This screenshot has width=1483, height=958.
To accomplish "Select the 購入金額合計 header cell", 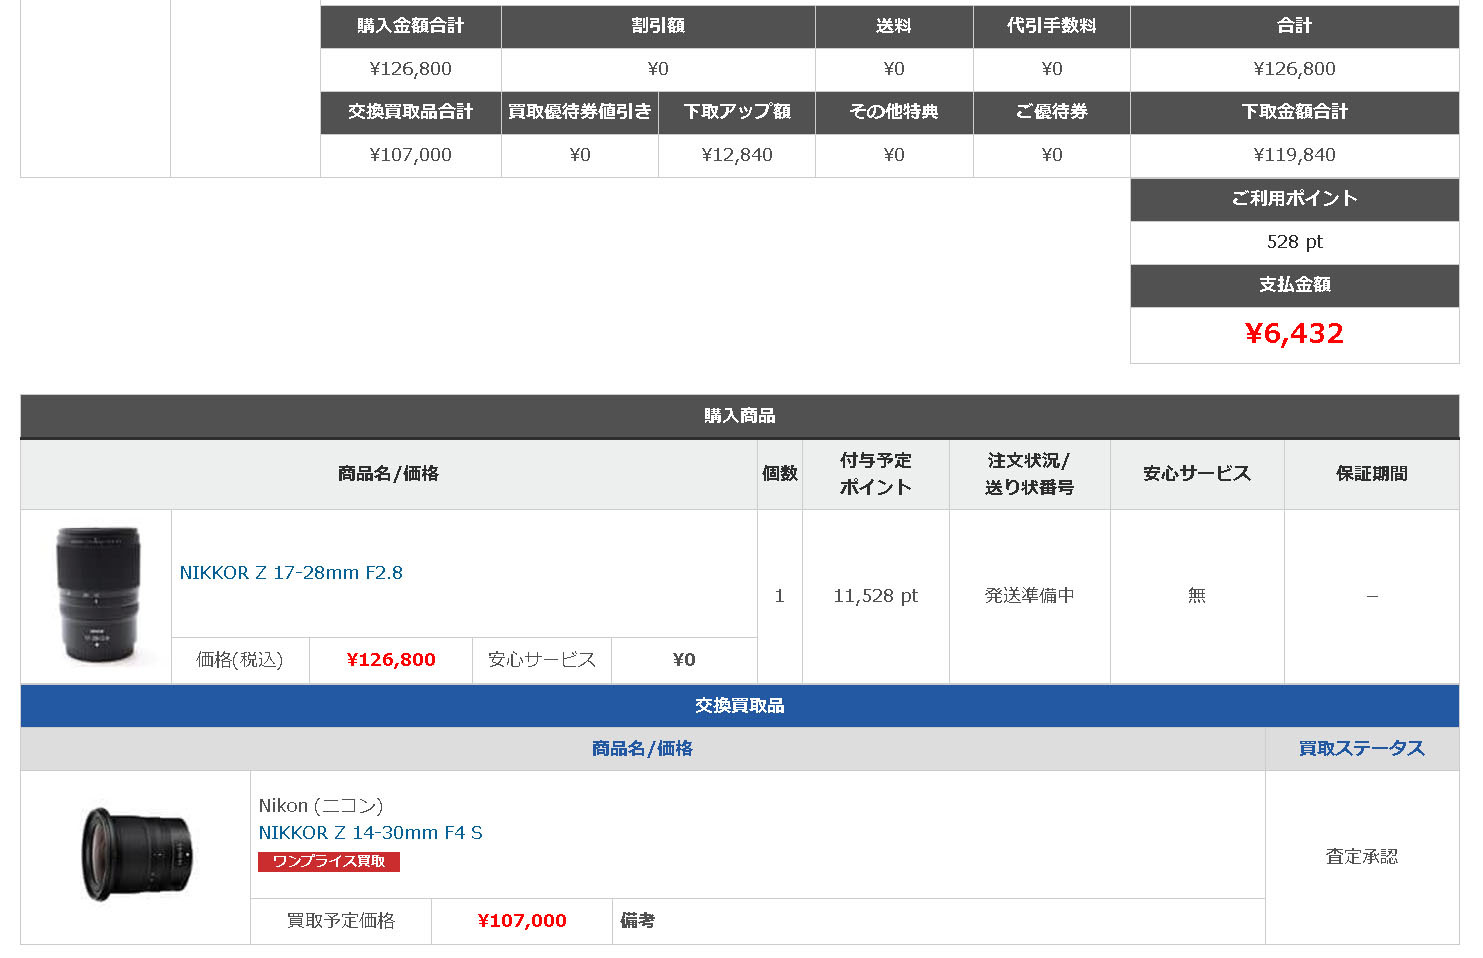I will pyautogui.click(x=411, y=26).
